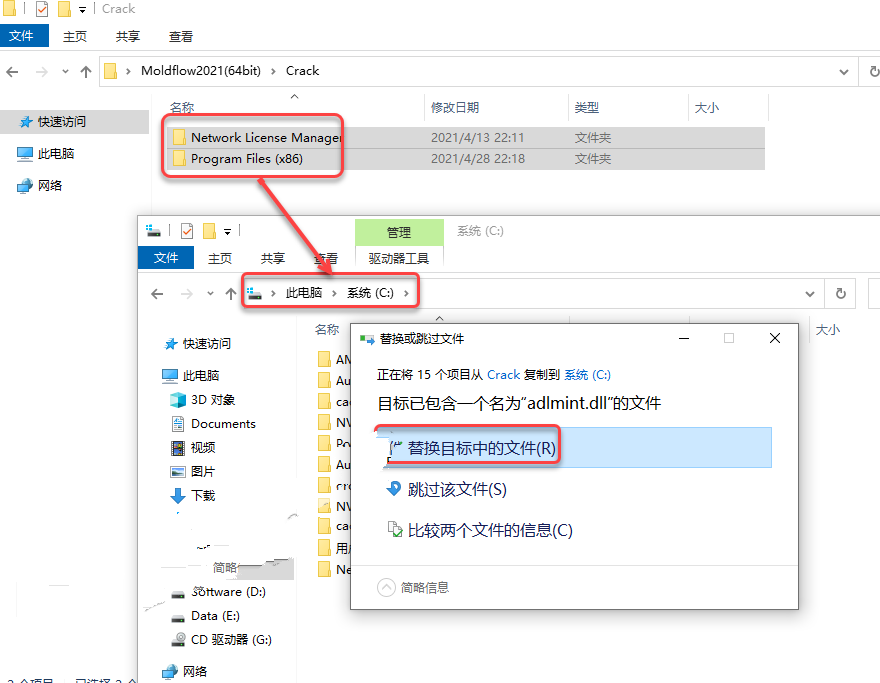
Task: Go back in the Crack window
Action: (12, 72)
